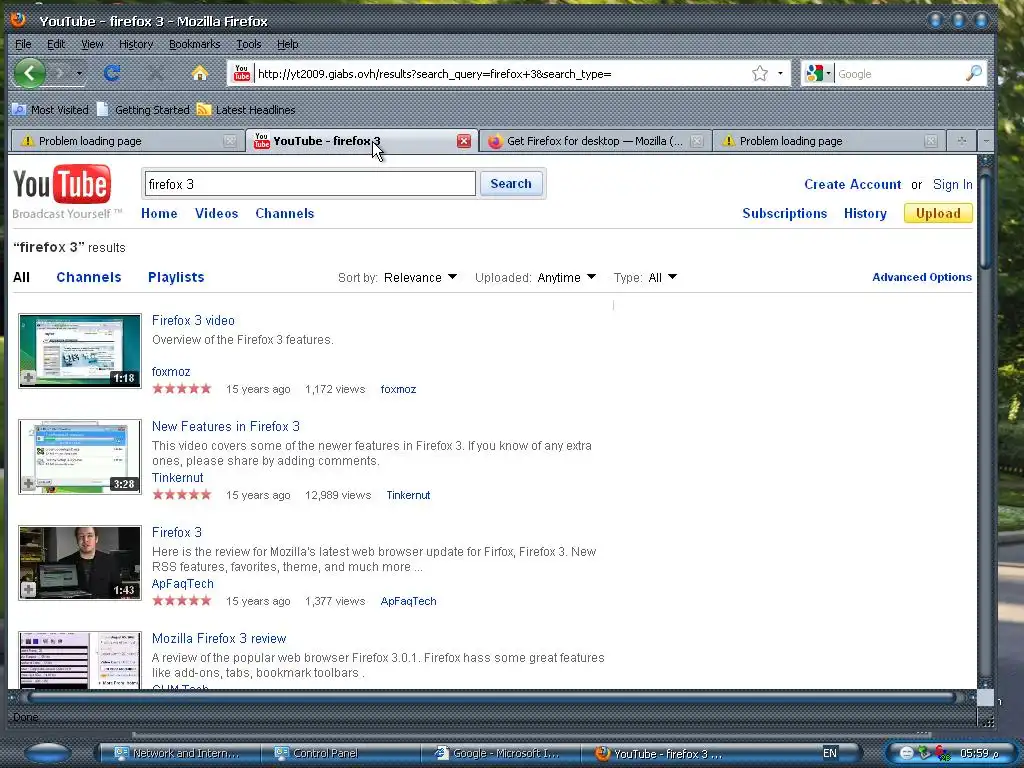Open the History menu
The height and width of the screenshot is (768, 1024).
tap(136, 44)
